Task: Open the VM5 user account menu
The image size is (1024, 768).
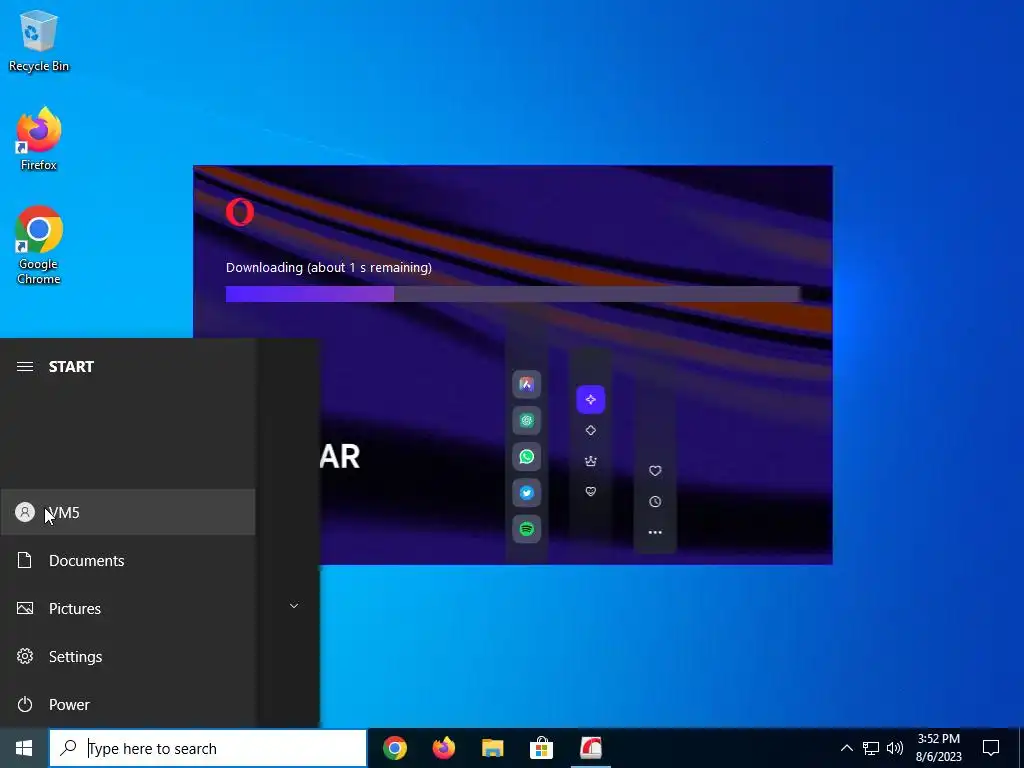Action: (x=127, y=513)
